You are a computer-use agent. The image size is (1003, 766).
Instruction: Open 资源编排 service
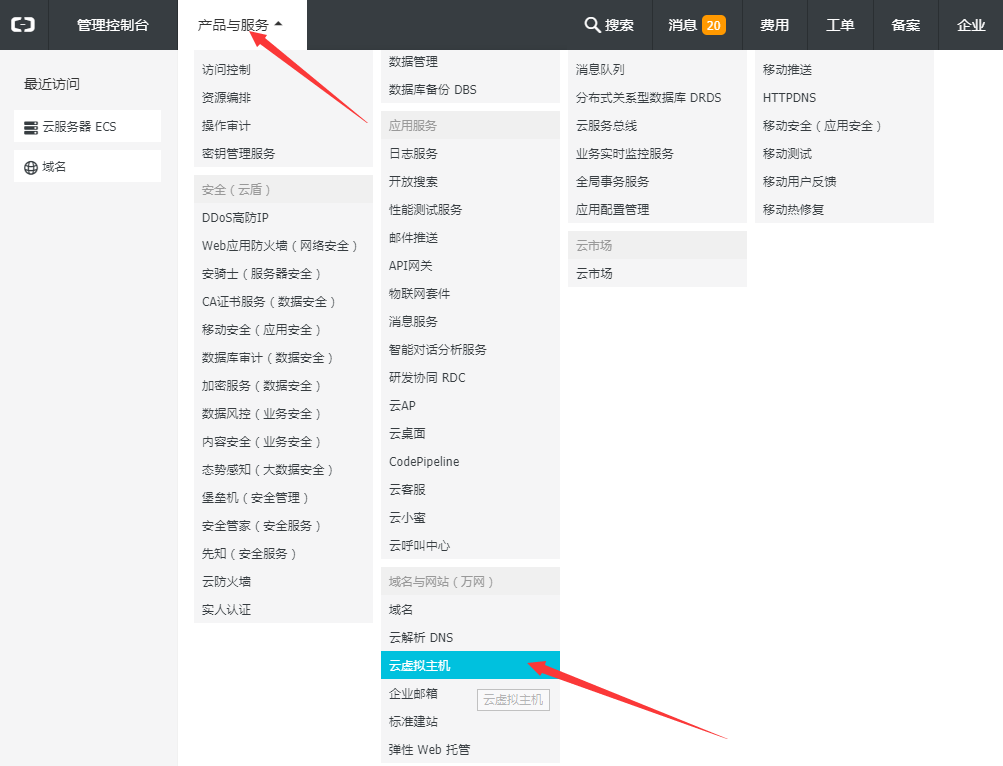(226, 98)
